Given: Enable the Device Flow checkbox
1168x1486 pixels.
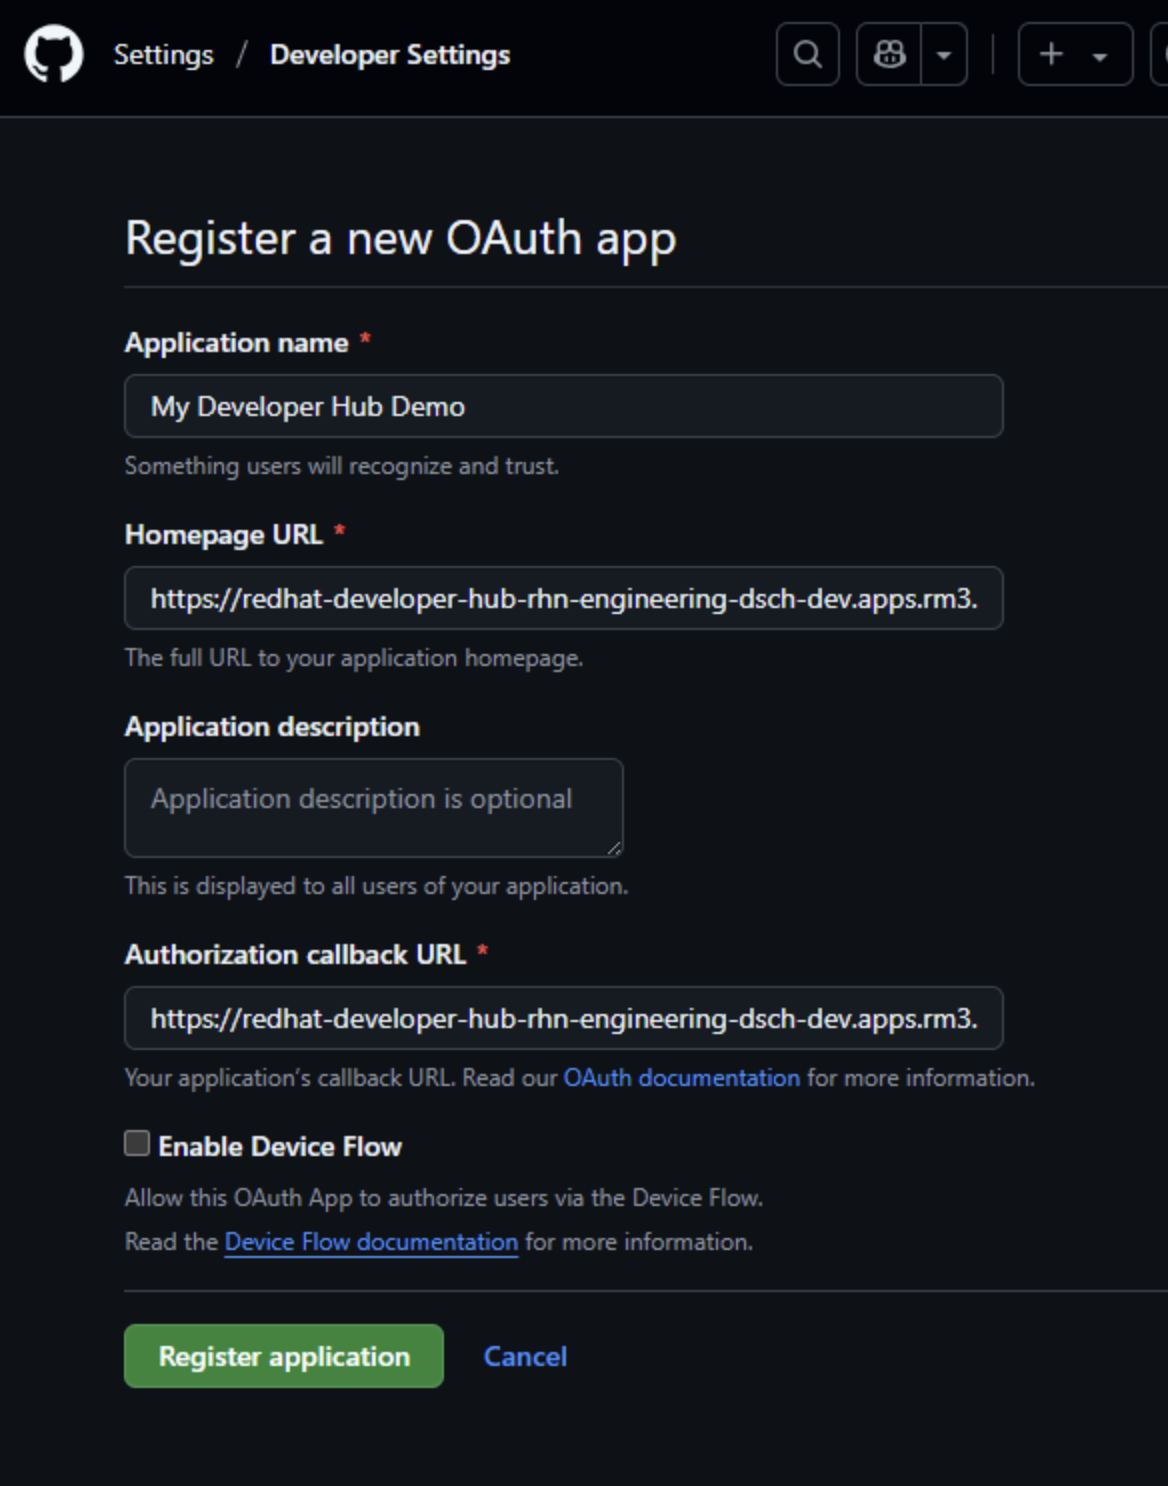Looking at the screenshot, I should (x=137, y=1143).
